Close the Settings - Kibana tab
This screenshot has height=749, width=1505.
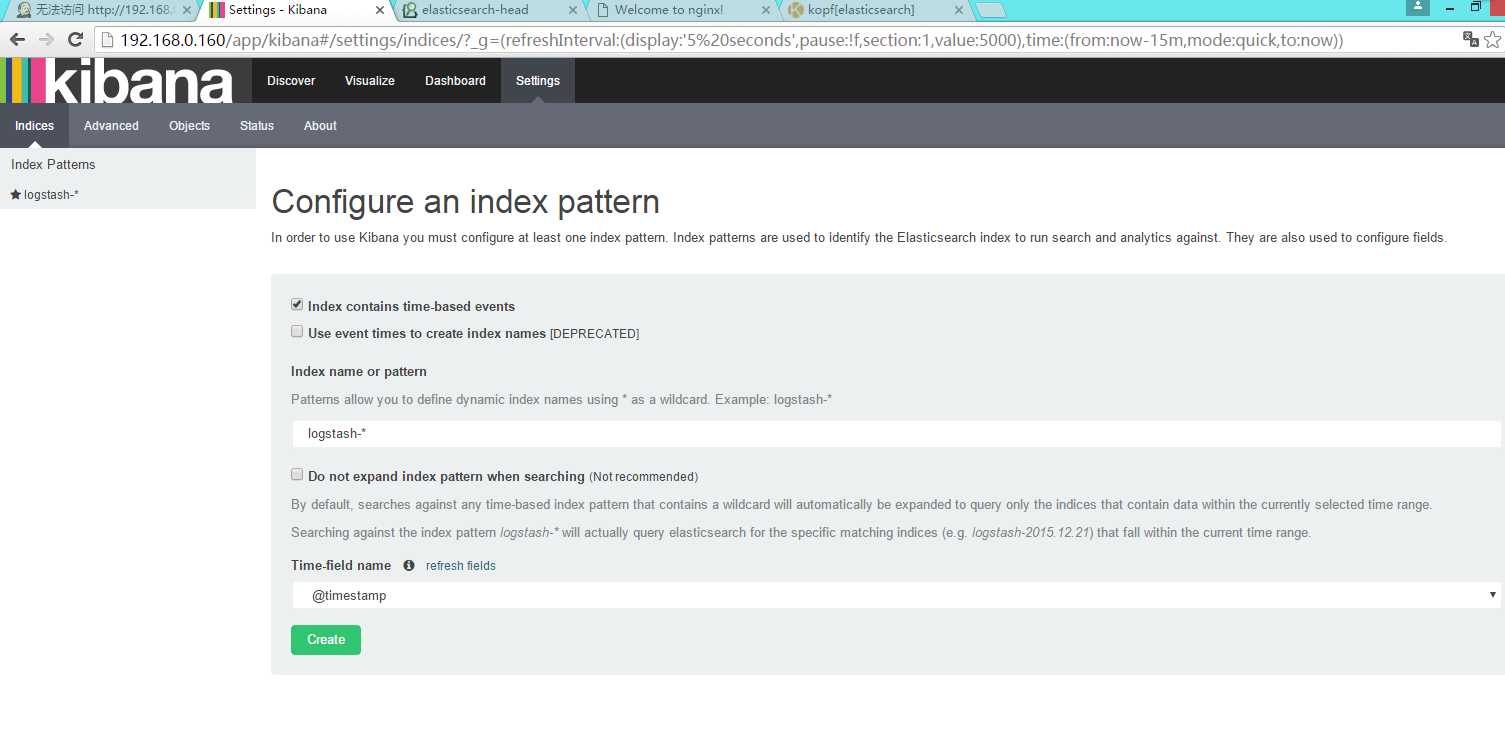point(379,10)
